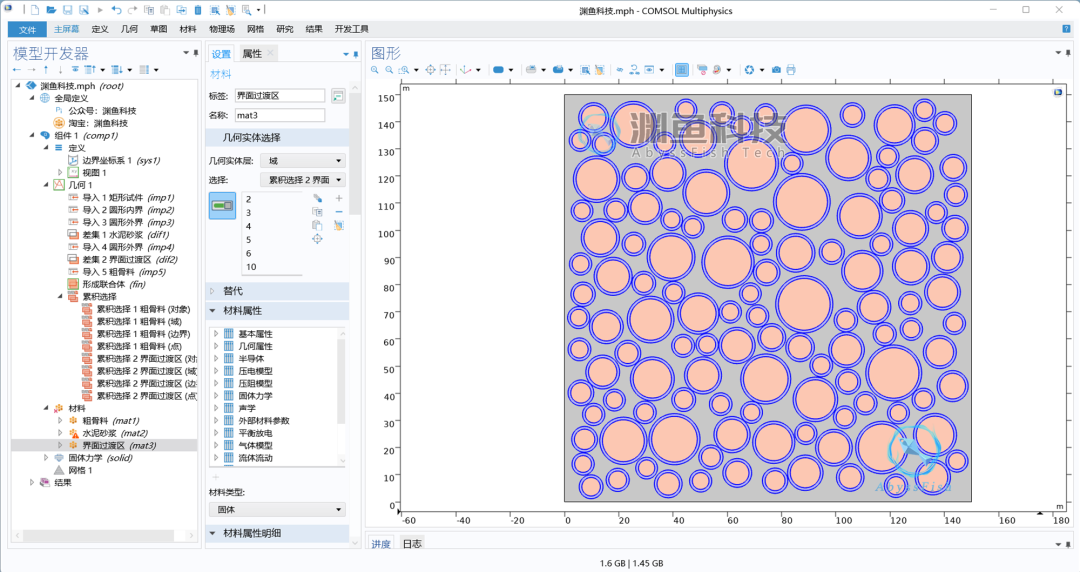Click the print icon in graphics toolbar

pos(791,70)
